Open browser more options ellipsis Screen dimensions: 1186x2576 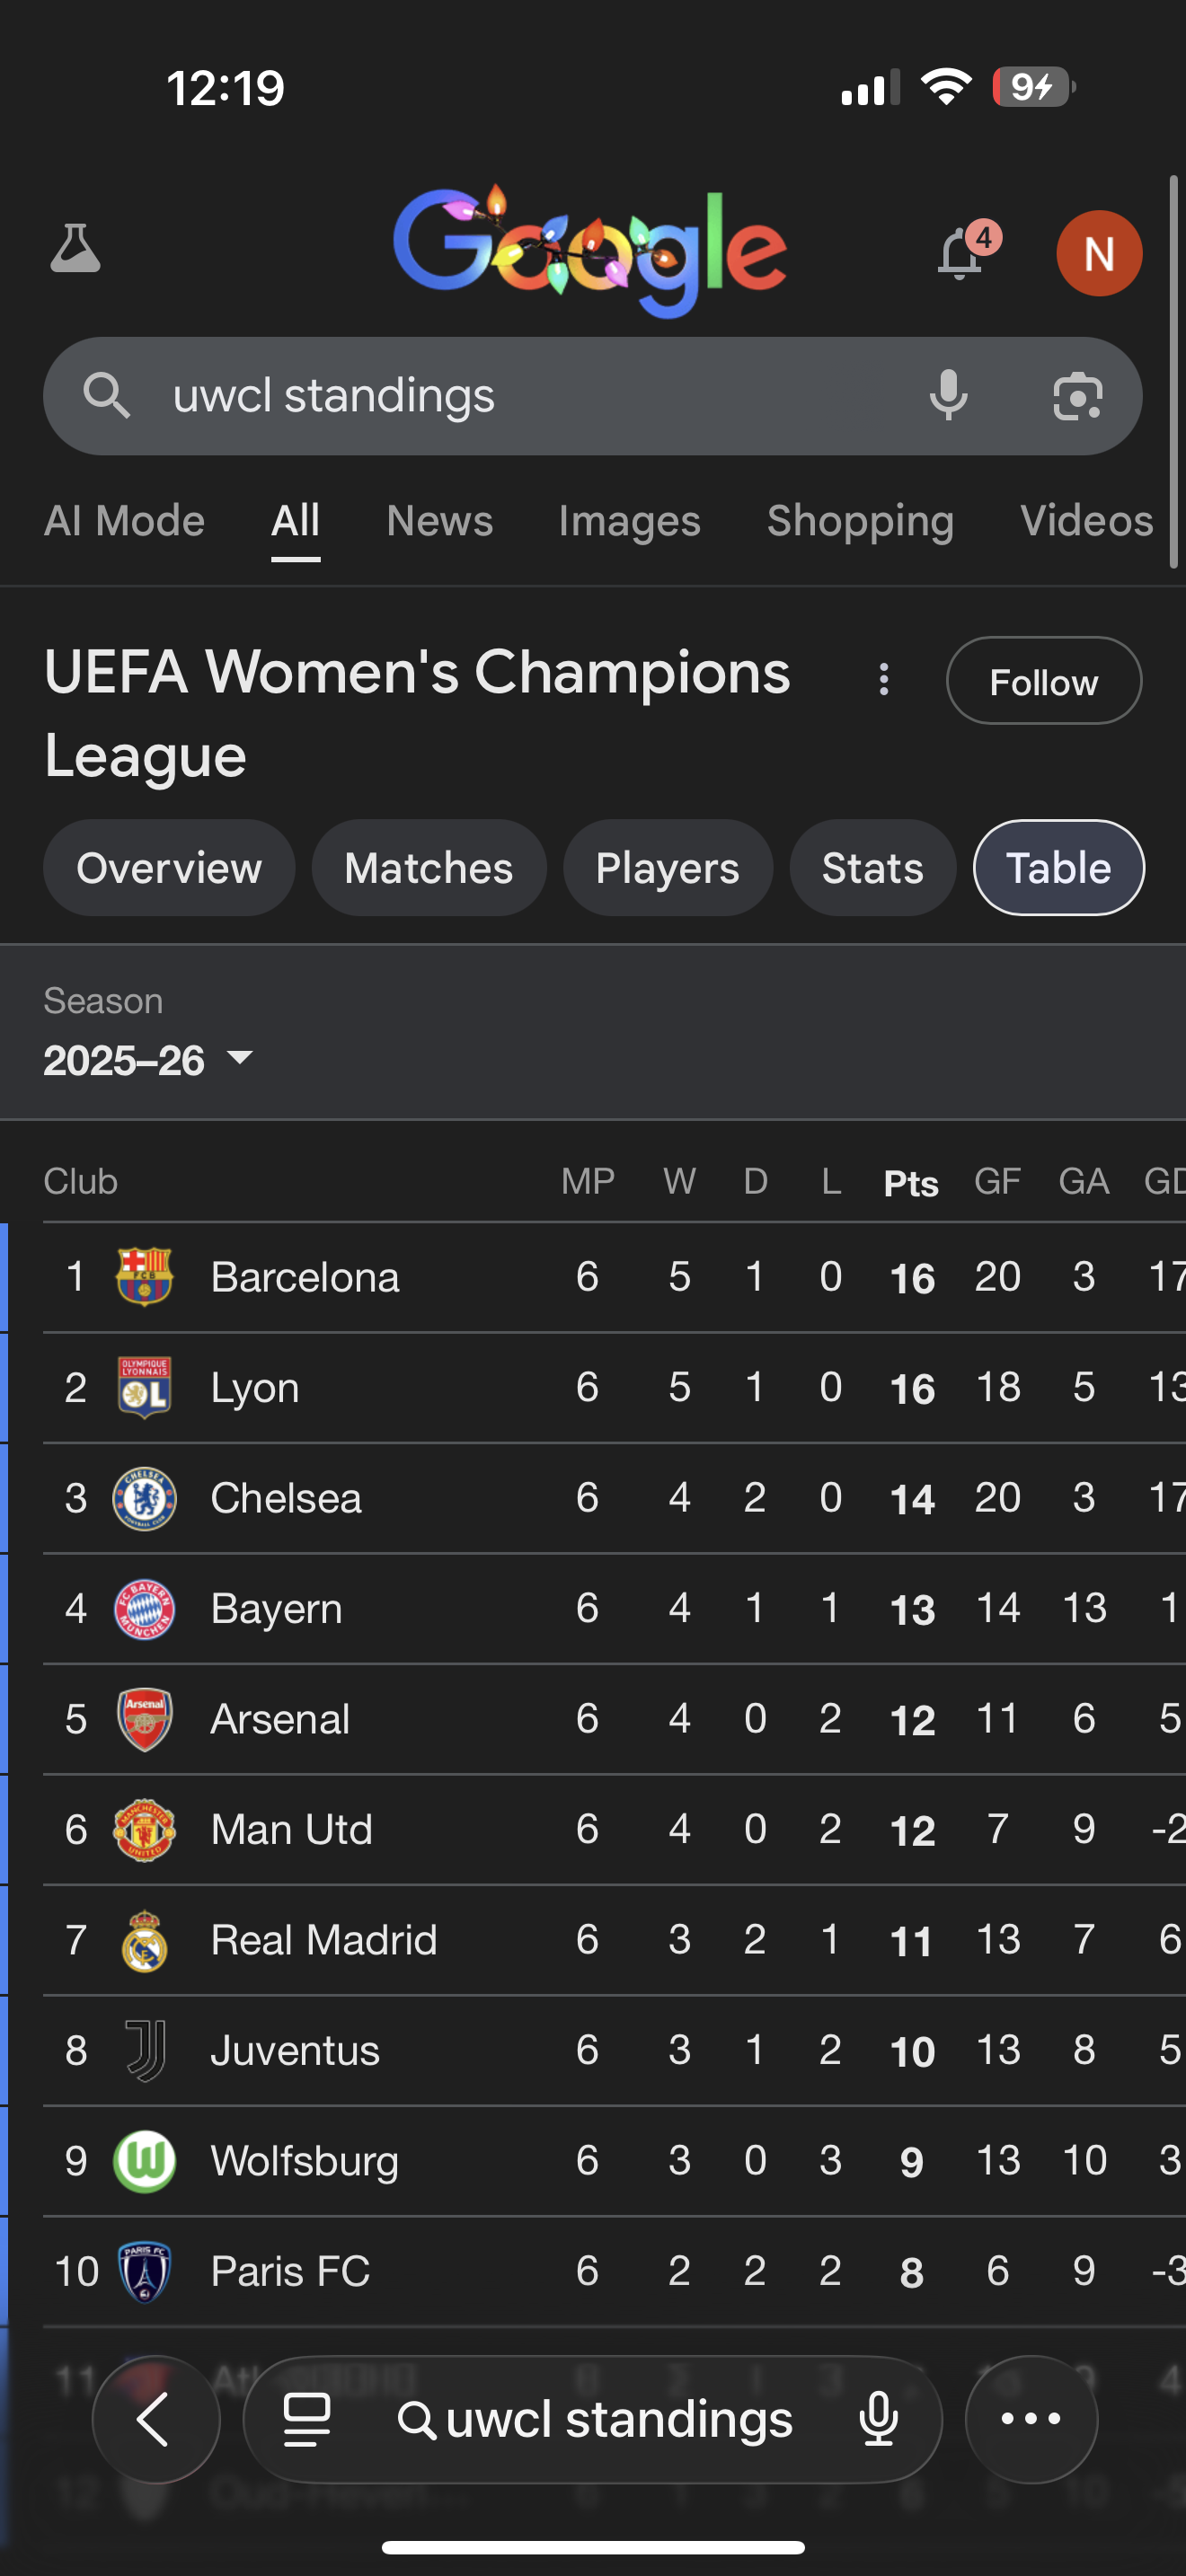coord(1030,2420)
